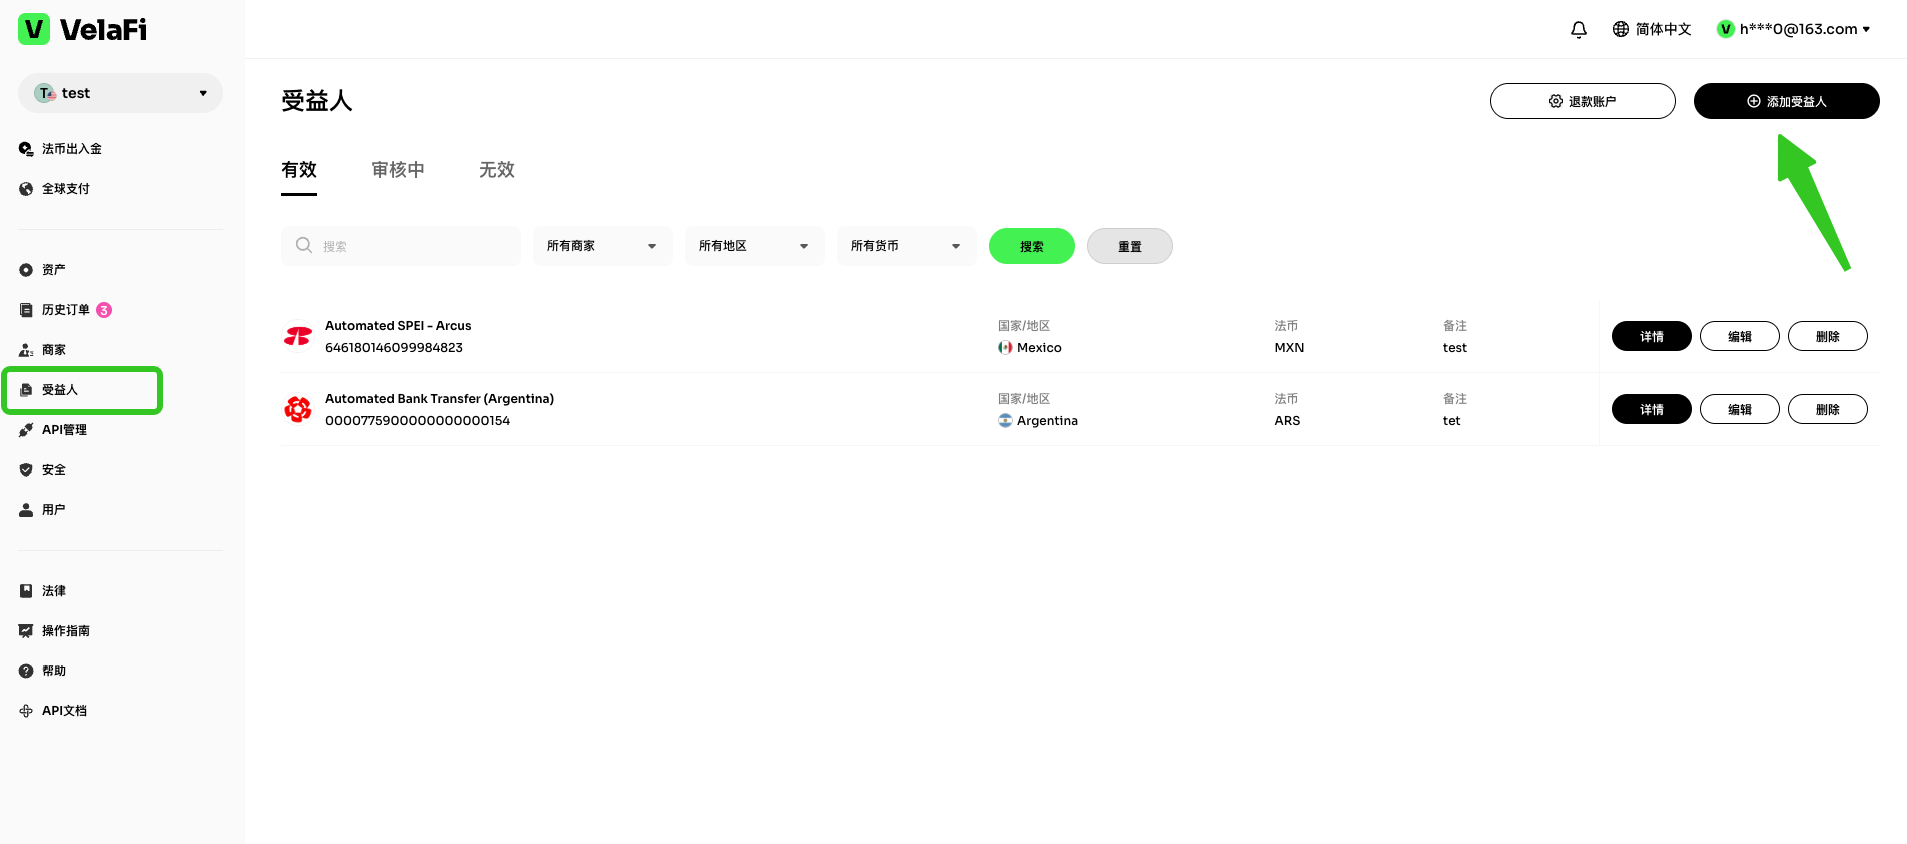Click the 添加受益人 button
This screenshot has height=844, width=1907.
[x=1786, y=101]
